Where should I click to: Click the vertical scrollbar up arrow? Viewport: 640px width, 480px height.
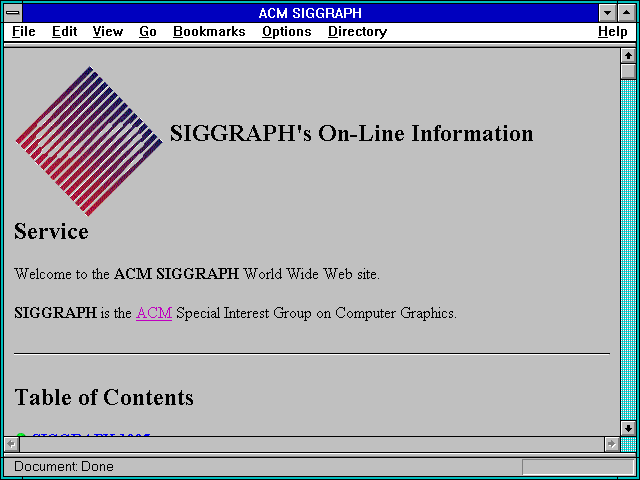click(628, 56)
